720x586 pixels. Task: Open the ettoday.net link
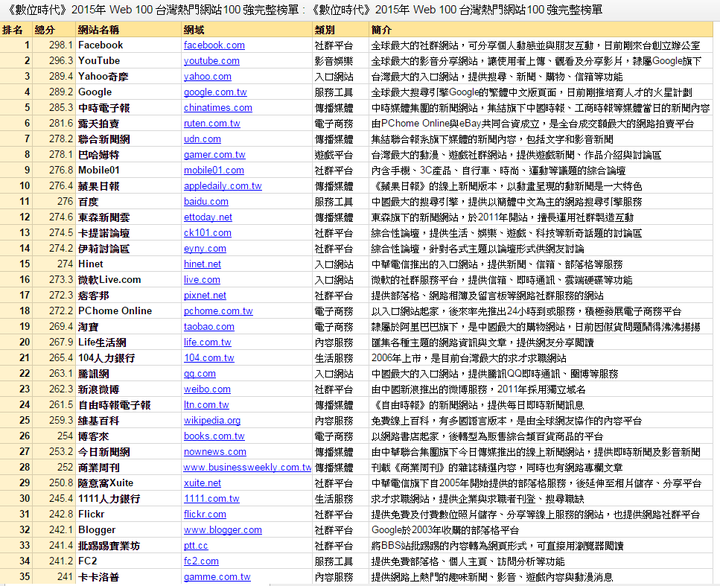[x=208, y=217]
